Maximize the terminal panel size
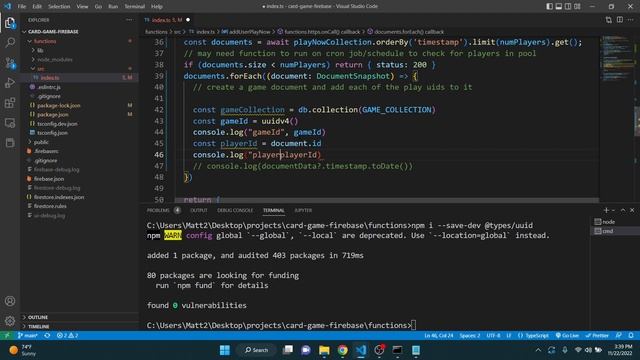Image resolution: width=640 pixels, height=360 pixels. point(623,210)
